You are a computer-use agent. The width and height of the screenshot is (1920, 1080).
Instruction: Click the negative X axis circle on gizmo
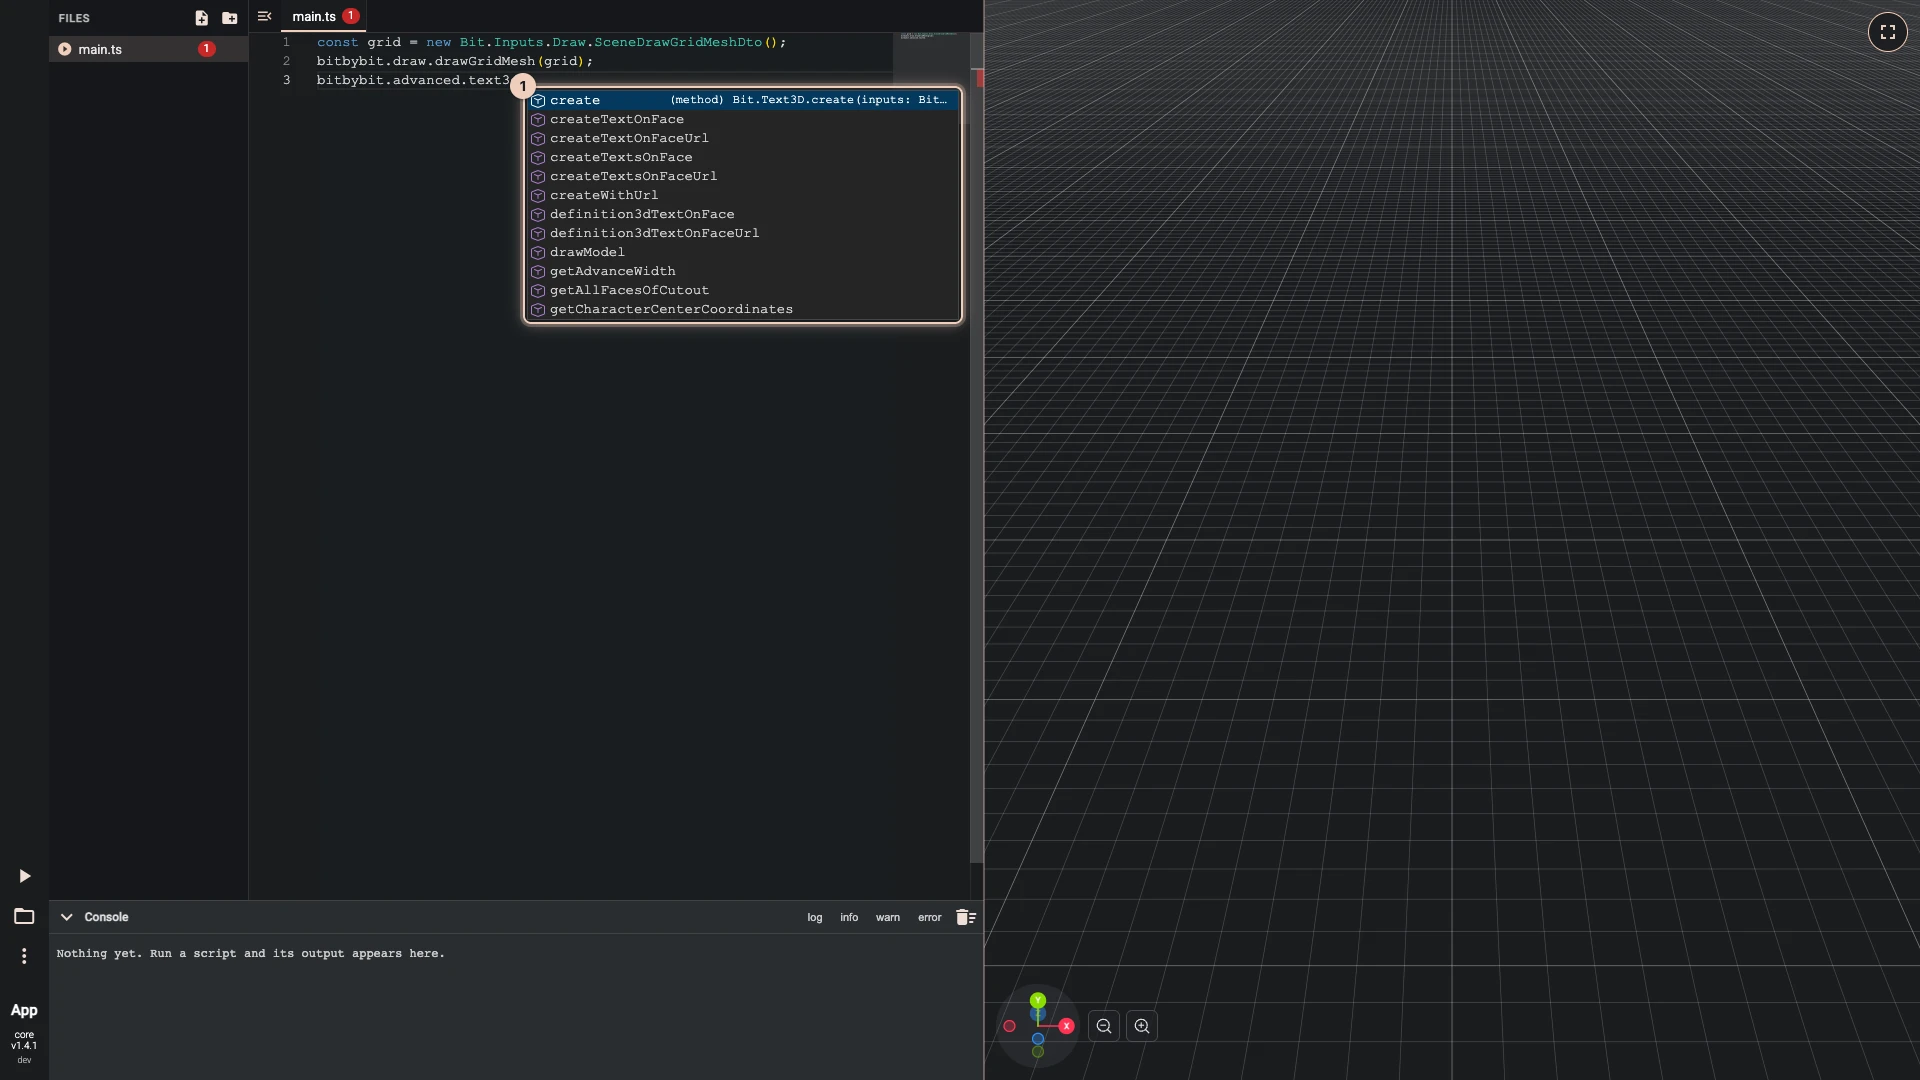coord(1009,1026)
